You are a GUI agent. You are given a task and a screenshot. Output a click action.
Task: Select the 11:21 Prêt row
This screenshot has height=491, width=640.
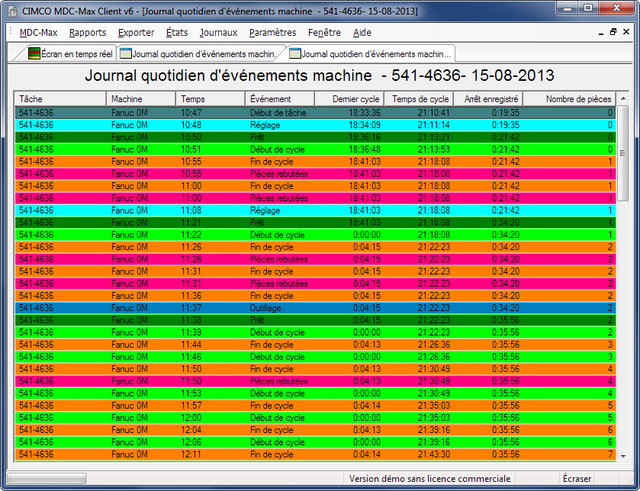(x=315, y=222)
